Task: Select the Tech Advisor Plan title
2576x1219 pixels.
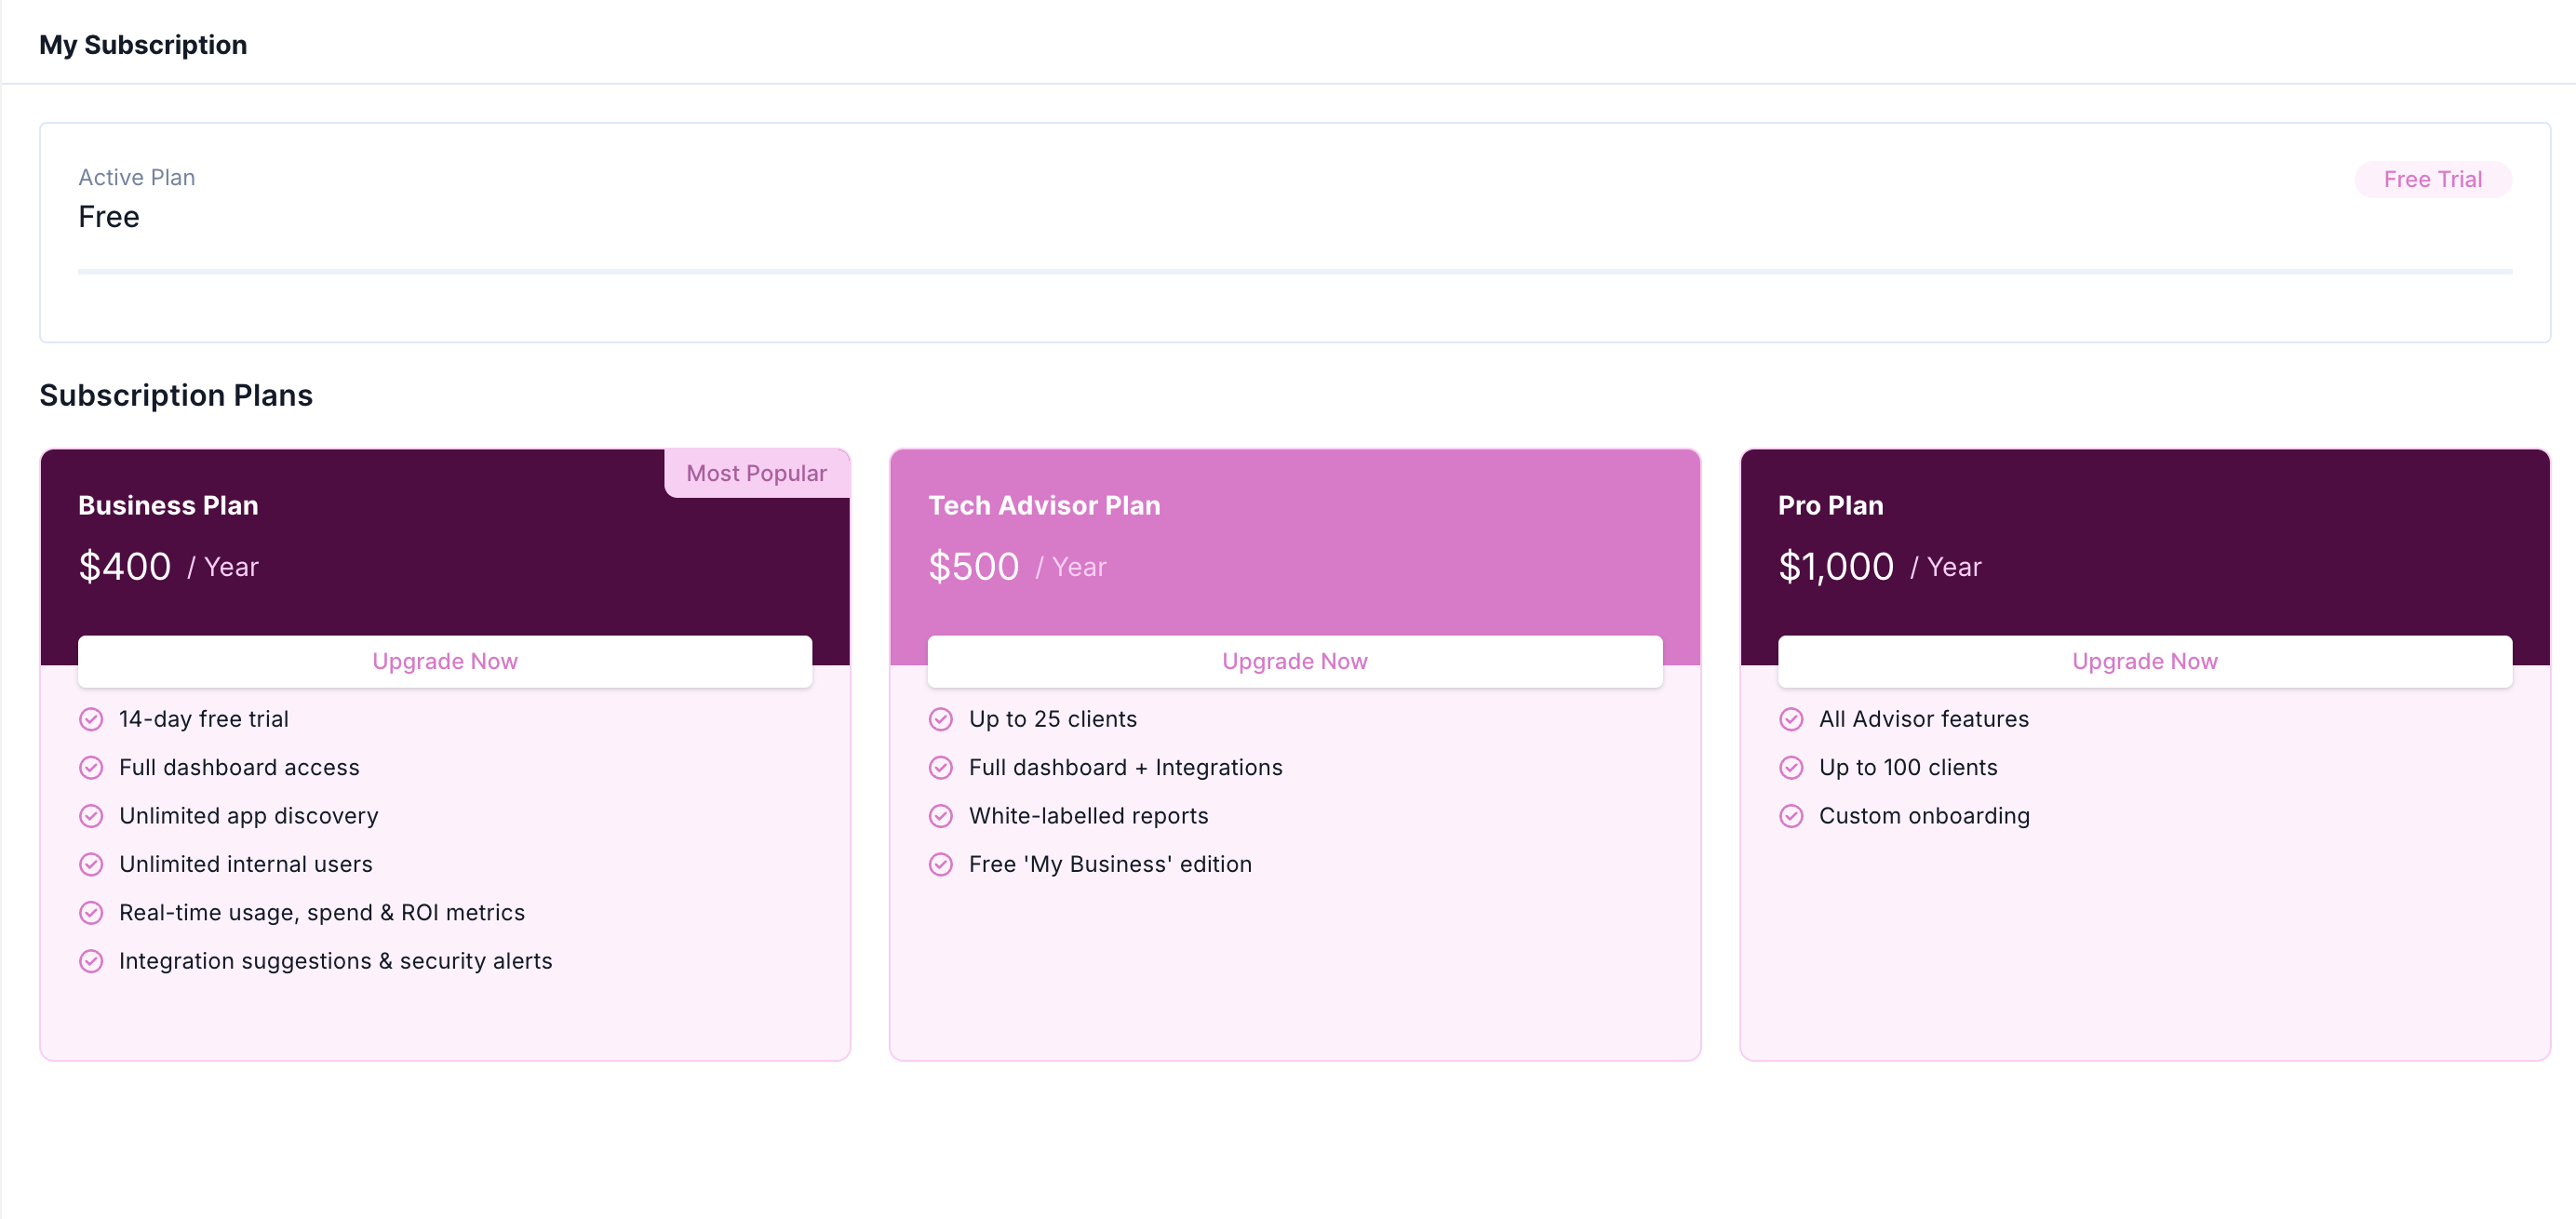Action: (1044, 506)
